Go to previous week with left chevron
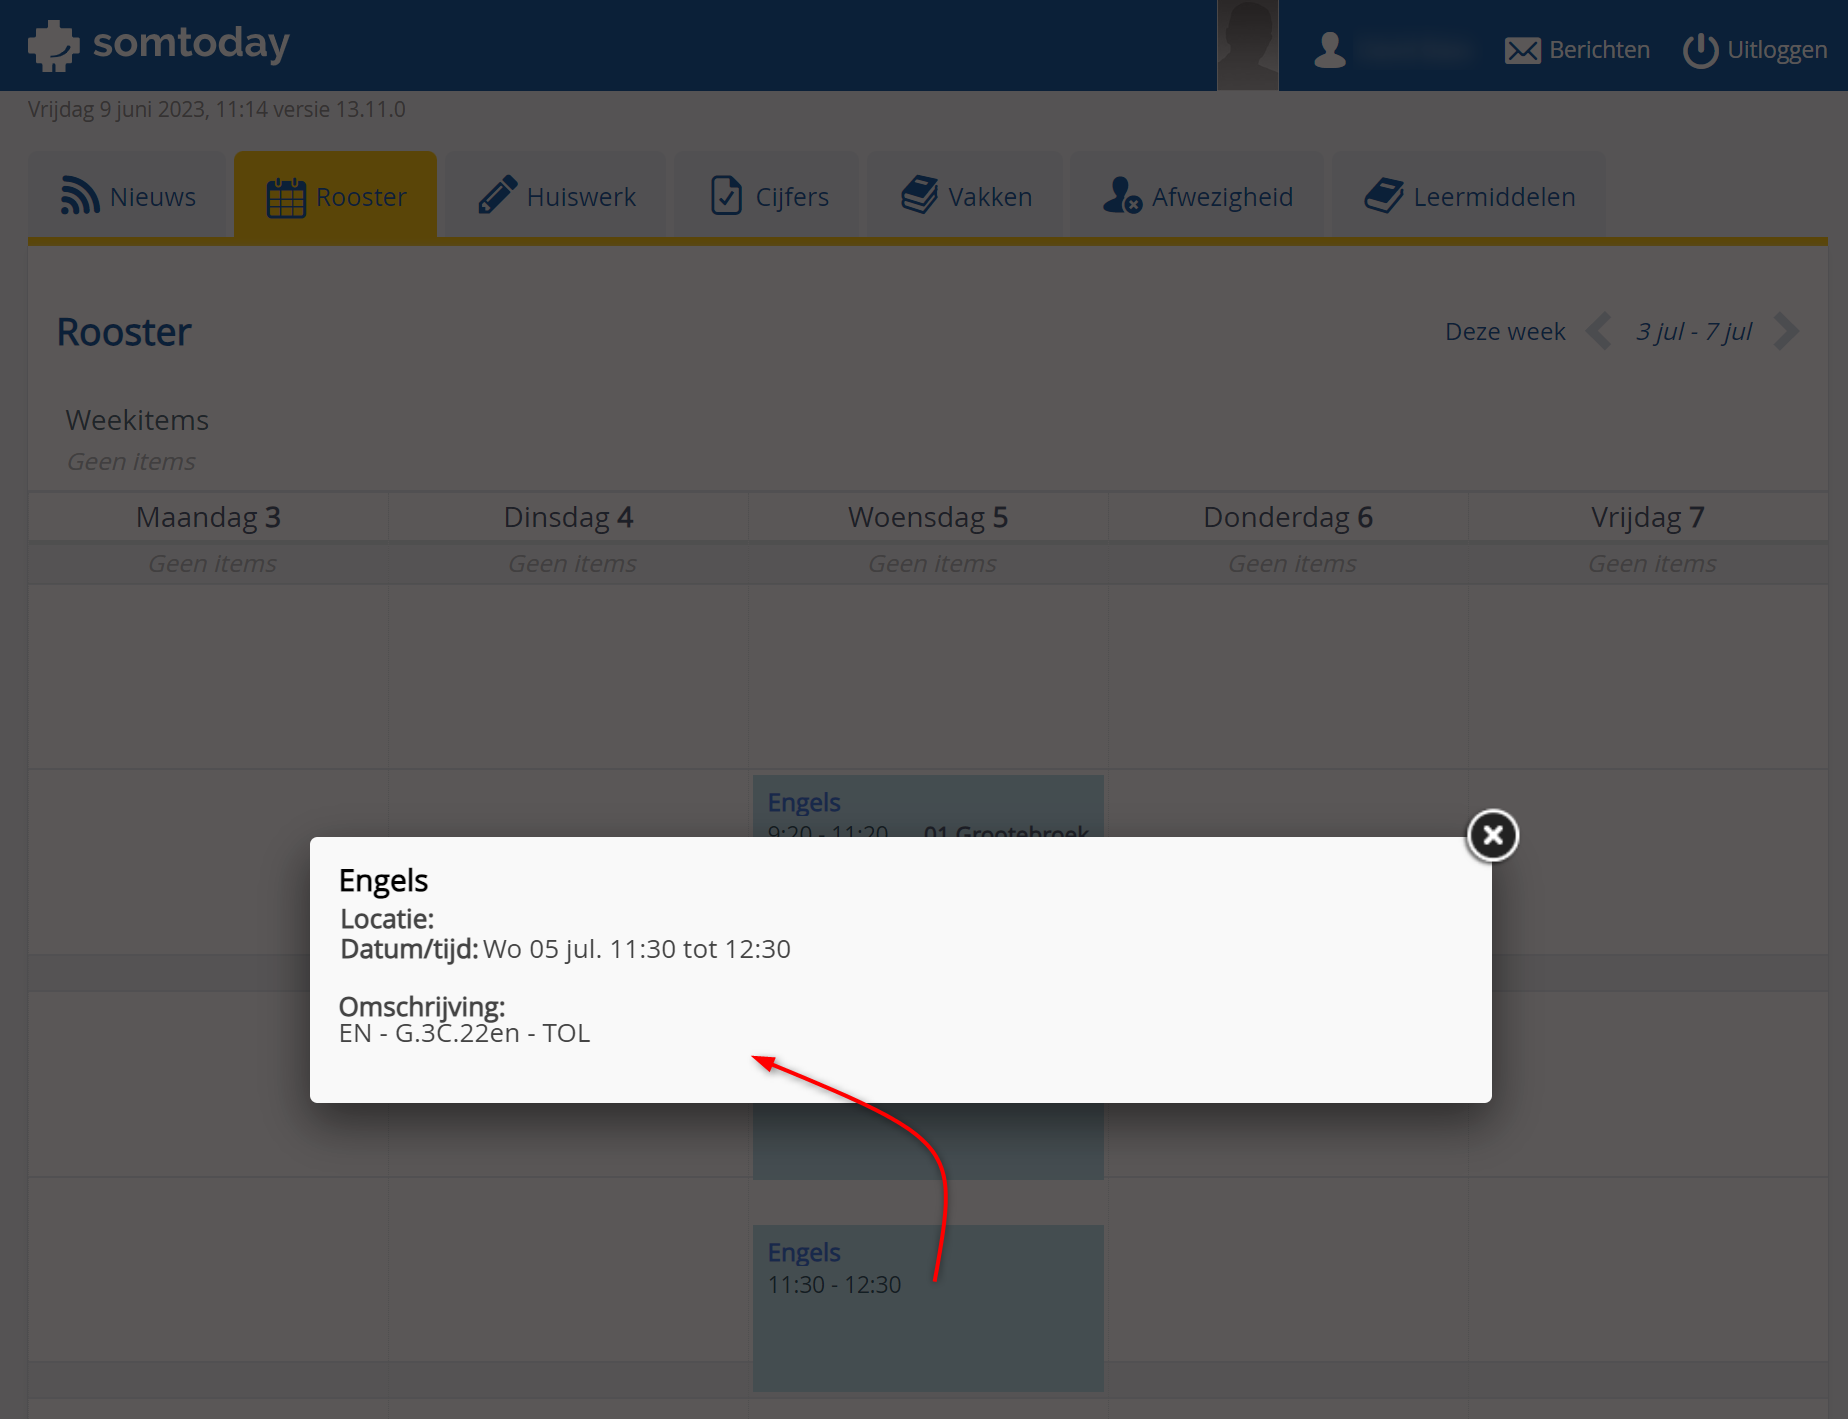Viewport: 1848px width, 1419px height. coord(1599,331)
